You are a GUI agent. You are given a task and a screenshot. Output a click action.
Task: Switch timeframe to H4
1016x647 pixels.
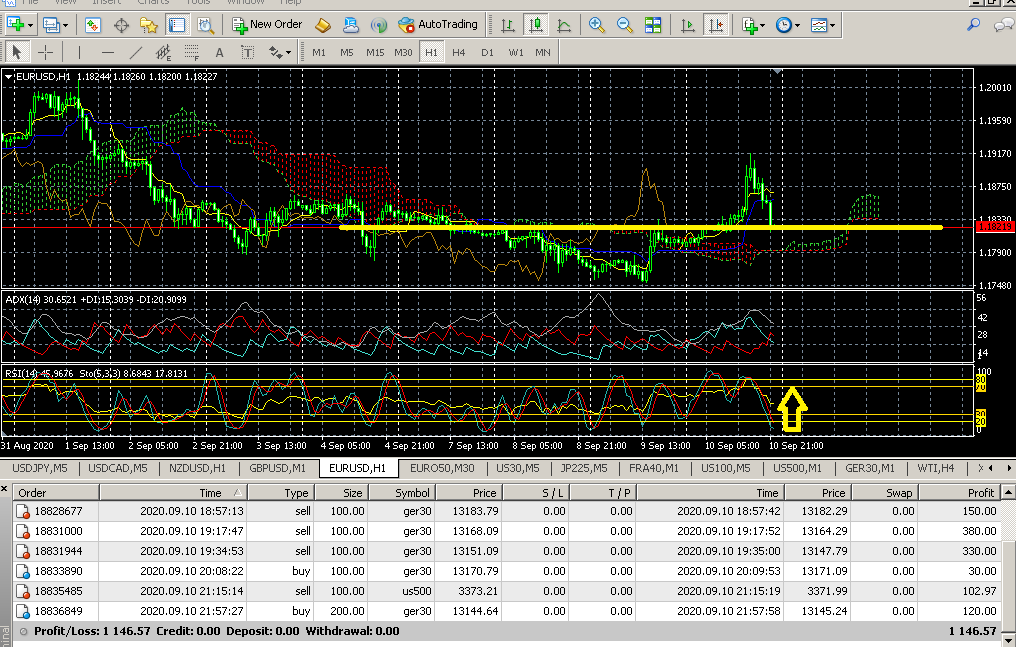[459, 52]
